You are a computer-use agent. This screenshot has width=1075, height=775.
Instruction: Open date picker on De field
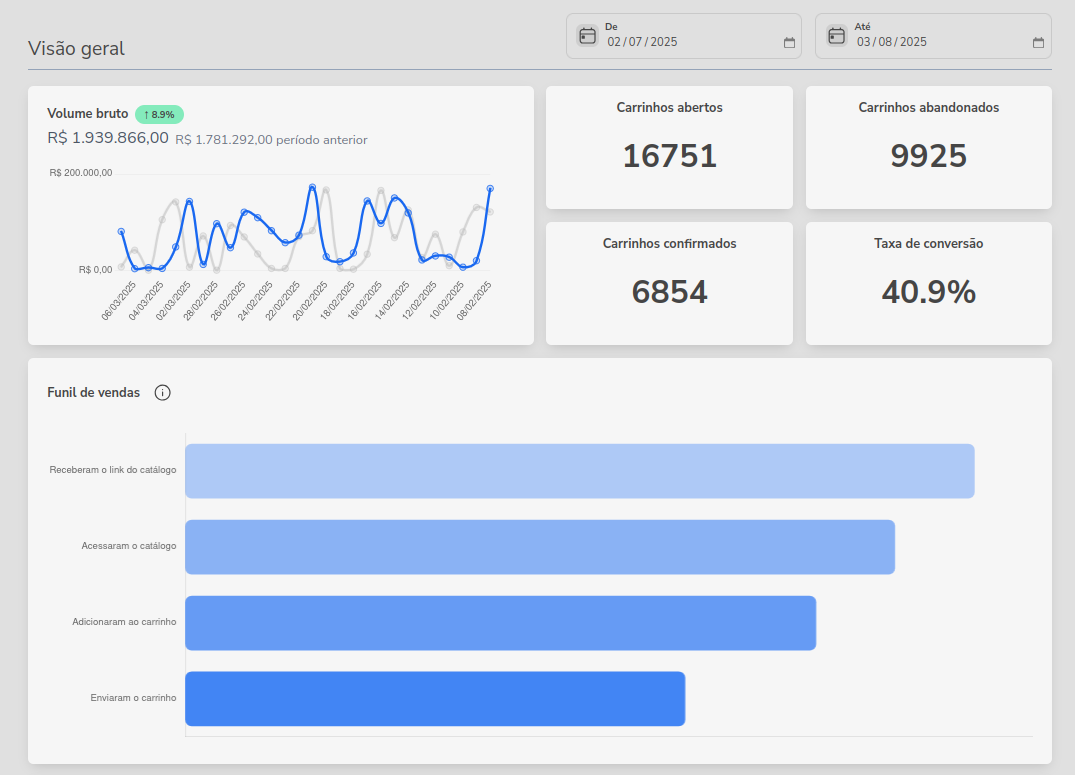pos(789,43)
